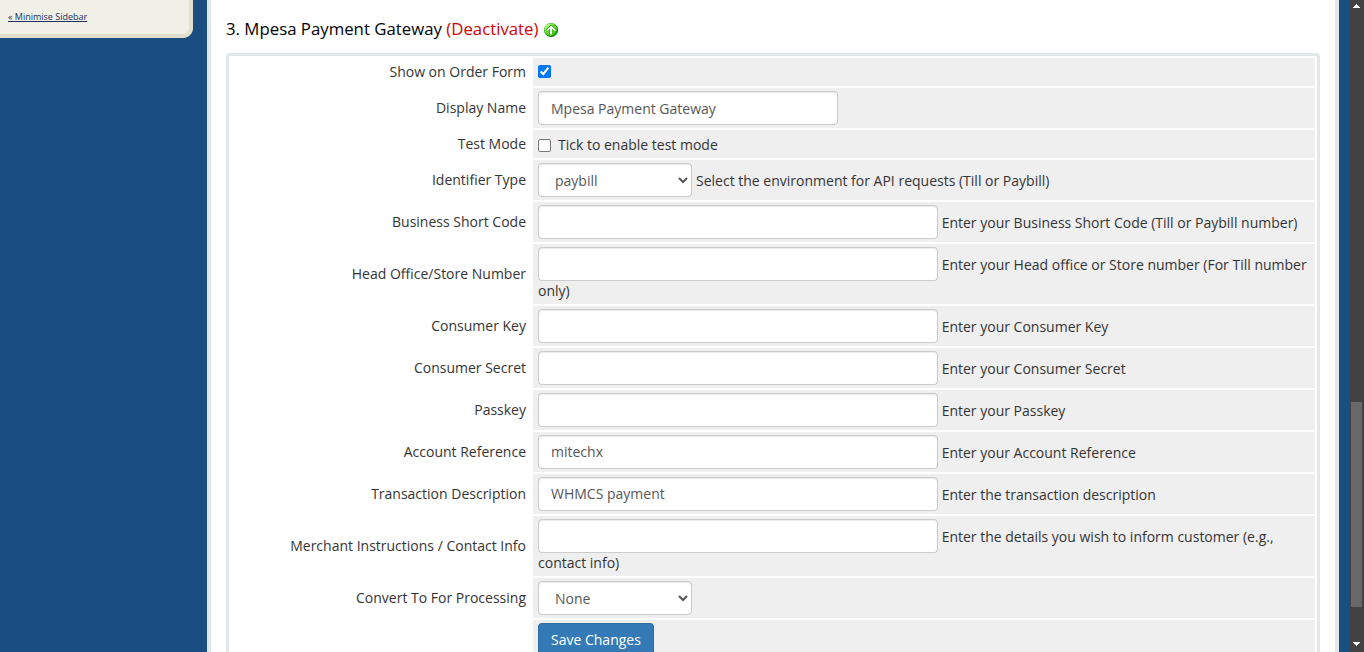Click the Business Short Code field
Viewport: 1364px width, 652px height.
coord(738,222)
